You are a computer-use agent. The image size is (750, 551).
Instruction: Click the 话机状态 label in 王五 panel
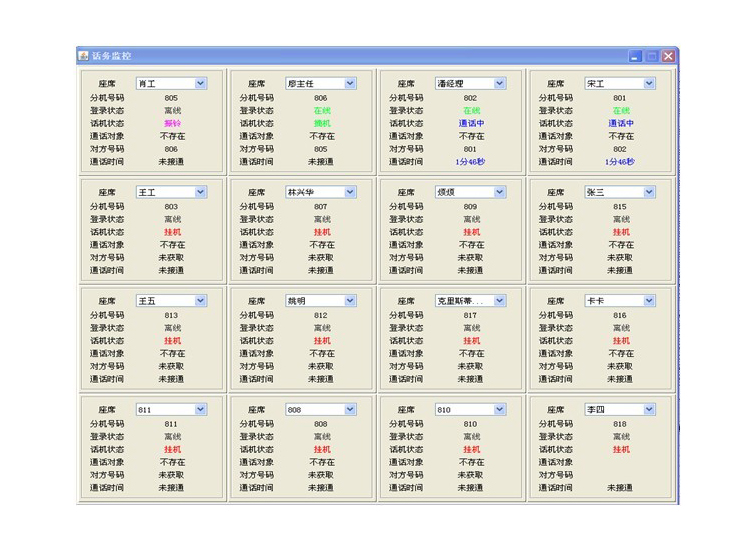click(107, 341)
